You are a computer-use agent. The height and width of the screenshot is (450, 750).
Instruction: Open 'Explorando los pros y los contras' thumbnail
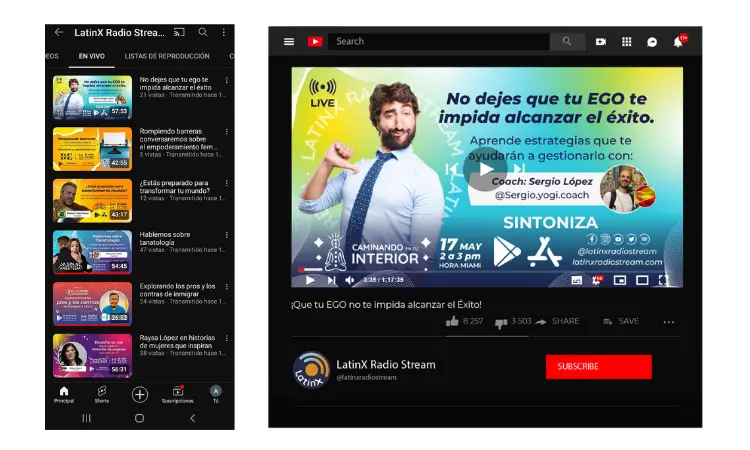click(92, 304)
